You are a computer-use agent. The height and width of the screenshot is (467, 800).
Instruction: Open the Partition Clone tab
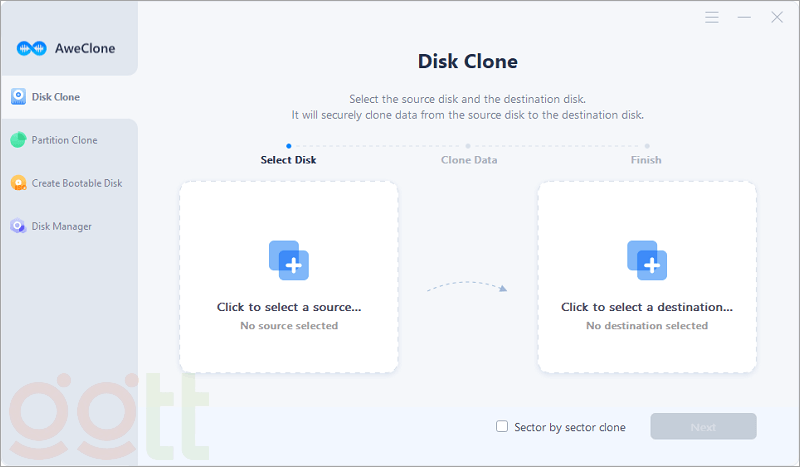(x=64, y=140)
